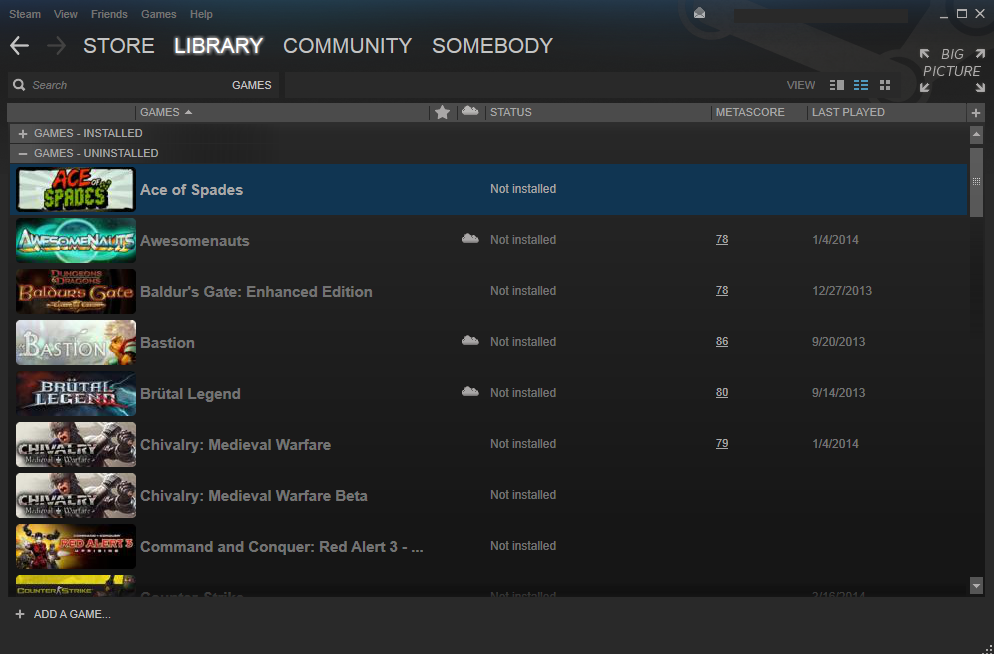The width and height of the screenshot is (994, 654).
Task: Open the Games menu
Action: (158, 14)
